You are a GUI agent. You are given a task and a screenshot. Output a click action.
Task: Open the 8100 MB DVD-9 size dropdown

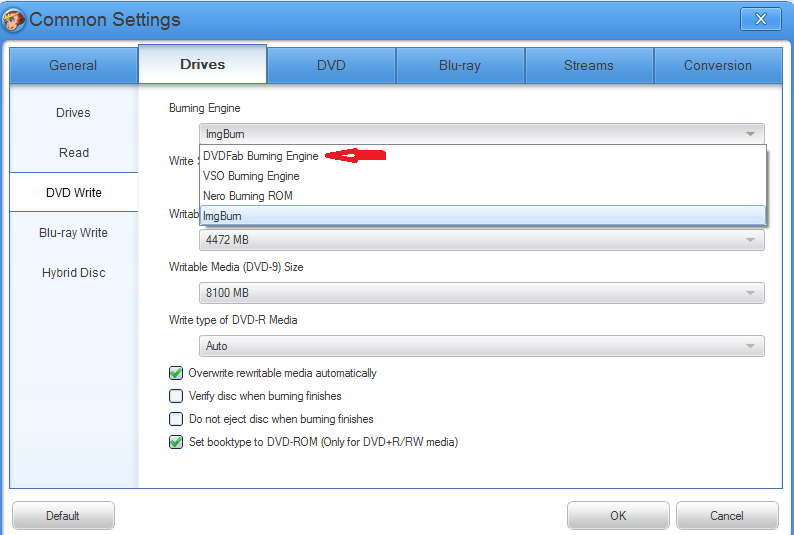[x=482, y=293]
